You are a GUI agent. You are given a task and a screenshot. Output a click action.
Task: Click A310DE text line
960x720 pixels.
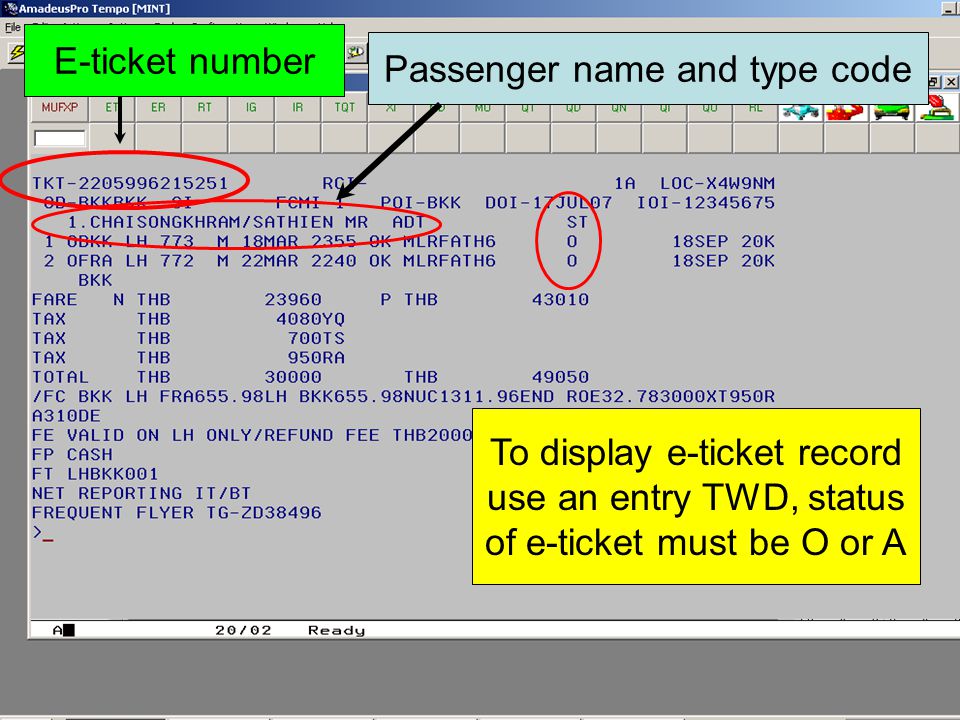(x=66, y=416)
